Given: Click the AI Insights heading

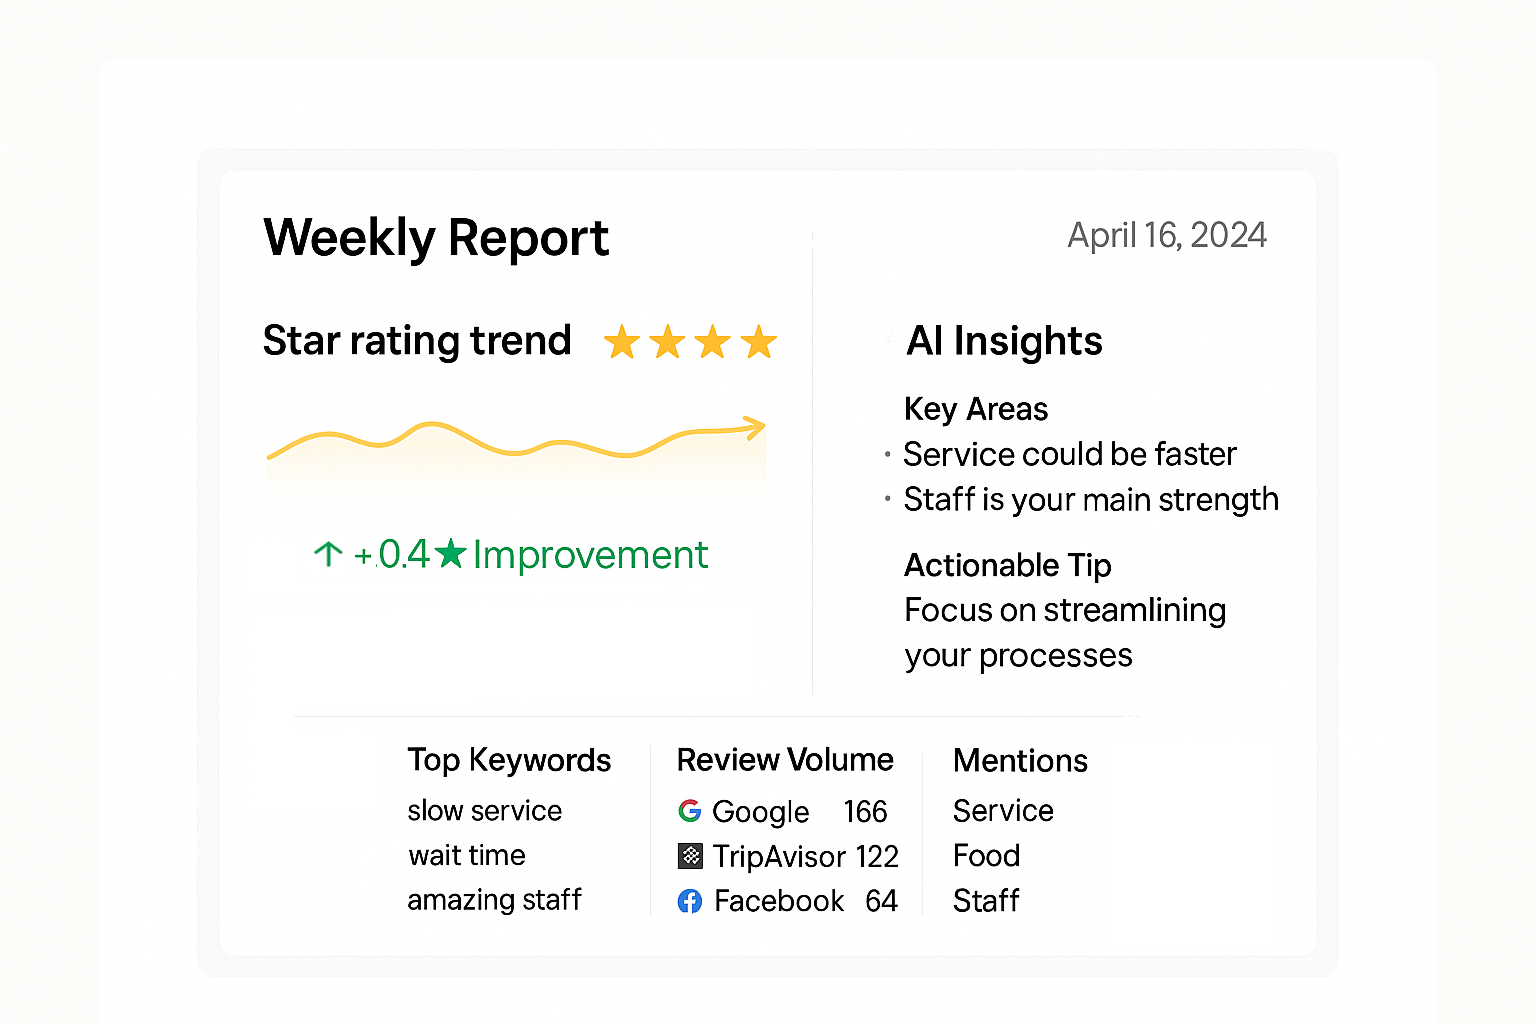Looking at the screenshot, I should click(x=1004, y=341).
